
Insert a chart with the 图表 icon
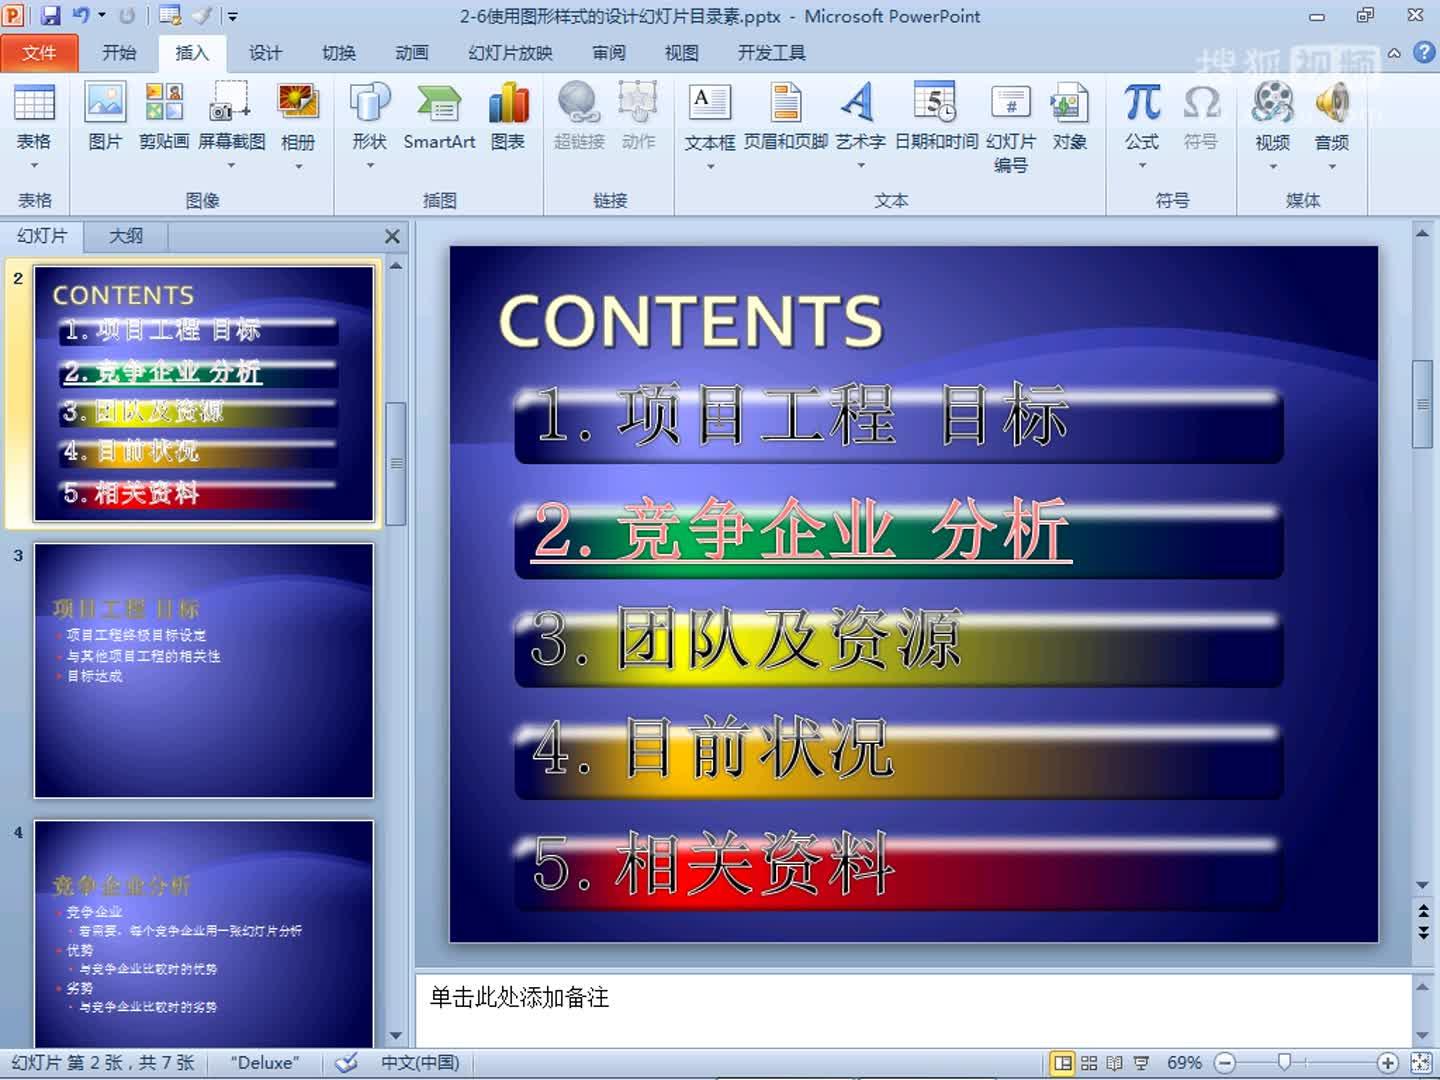pyautogui.click(x=508, y=115)
